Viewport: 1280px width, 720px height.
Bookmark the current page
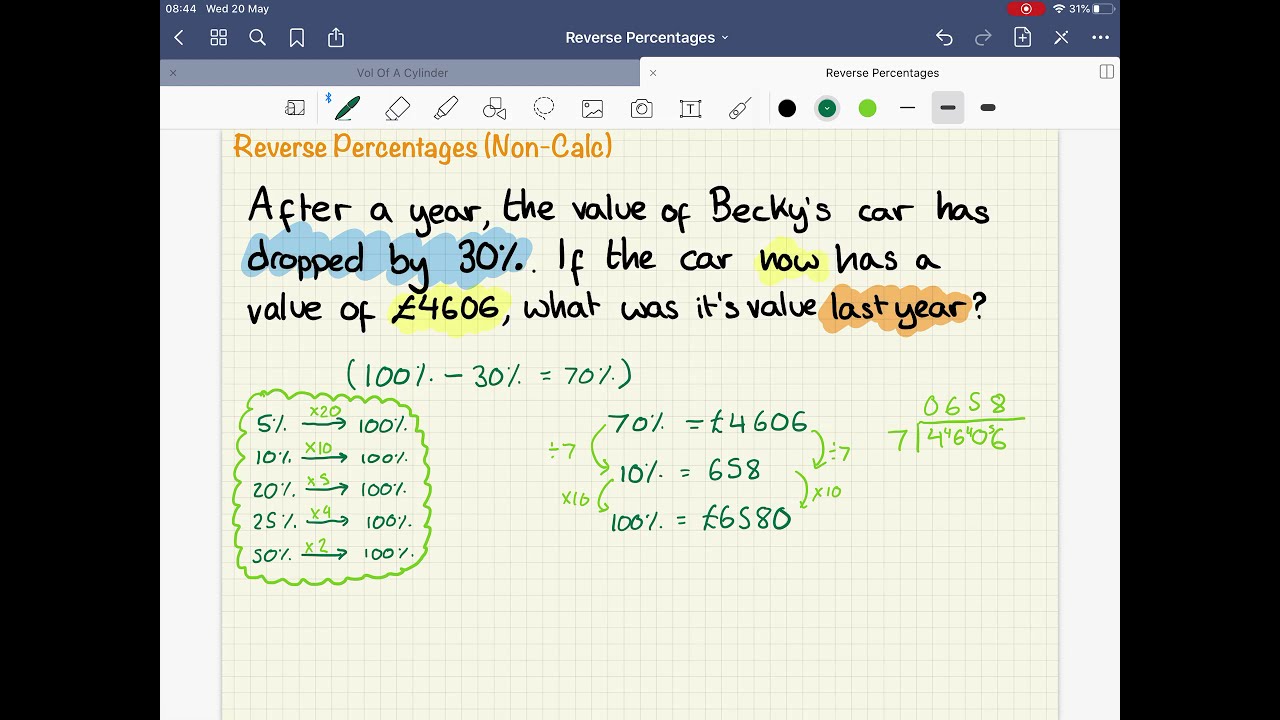point(297,38)
